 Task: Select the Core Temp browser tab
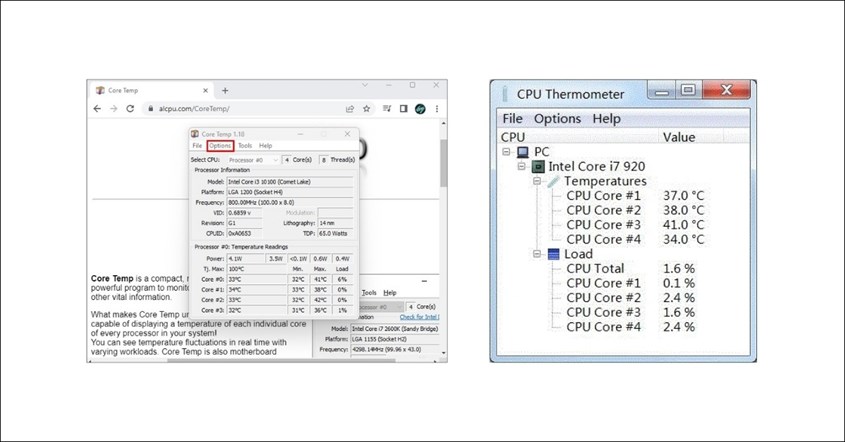pos(151,91)
